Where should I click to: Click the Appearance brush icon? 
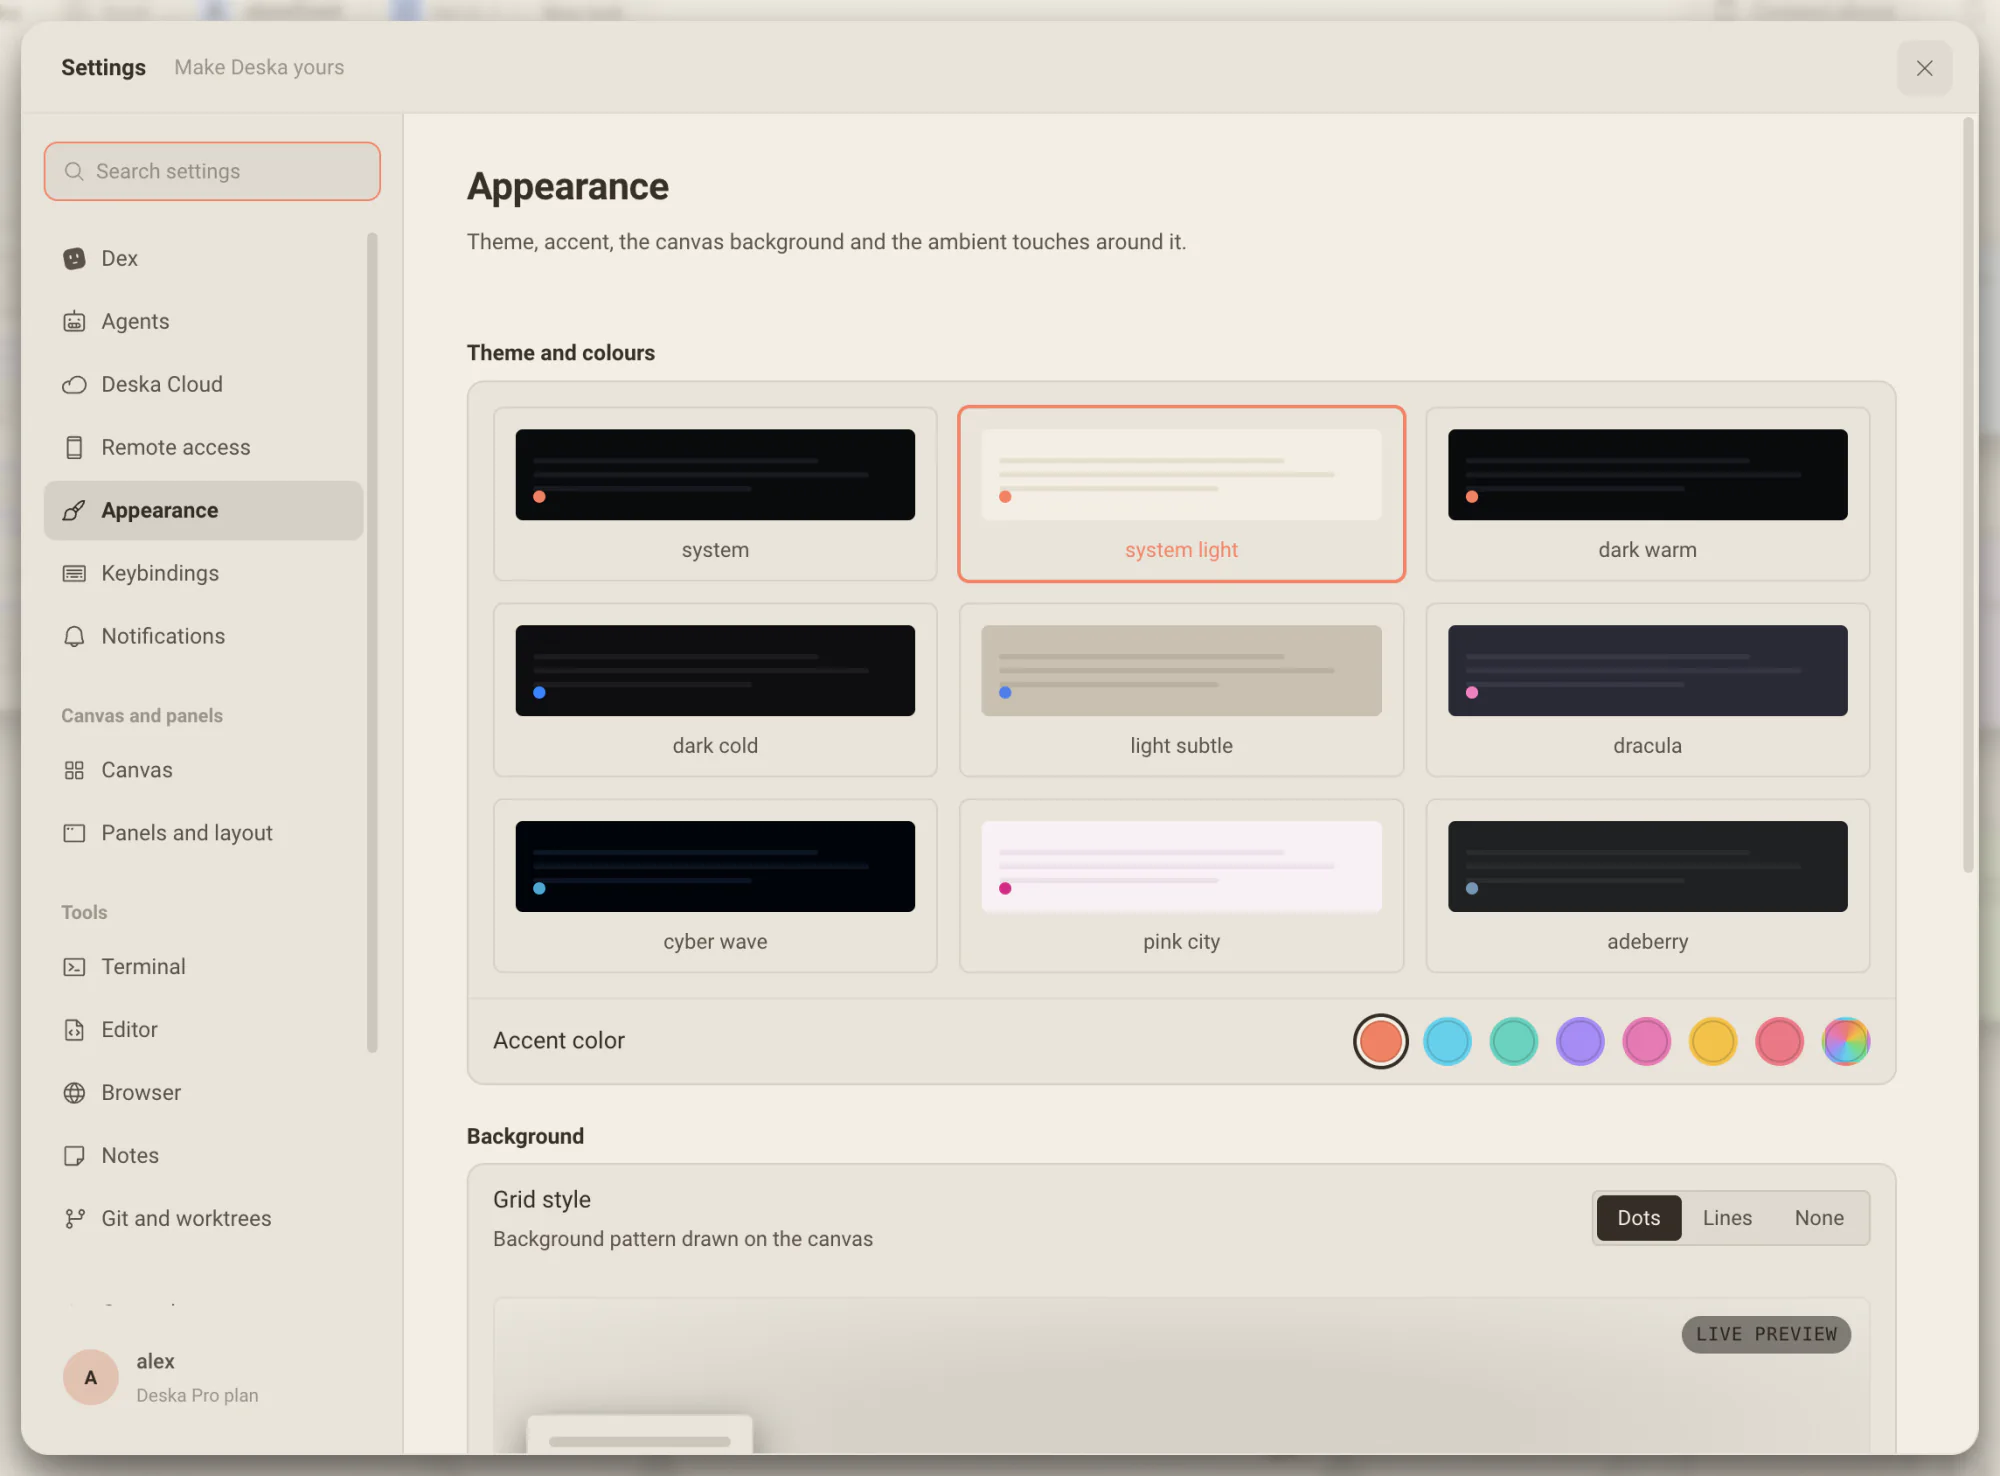(x=74, y=511)
